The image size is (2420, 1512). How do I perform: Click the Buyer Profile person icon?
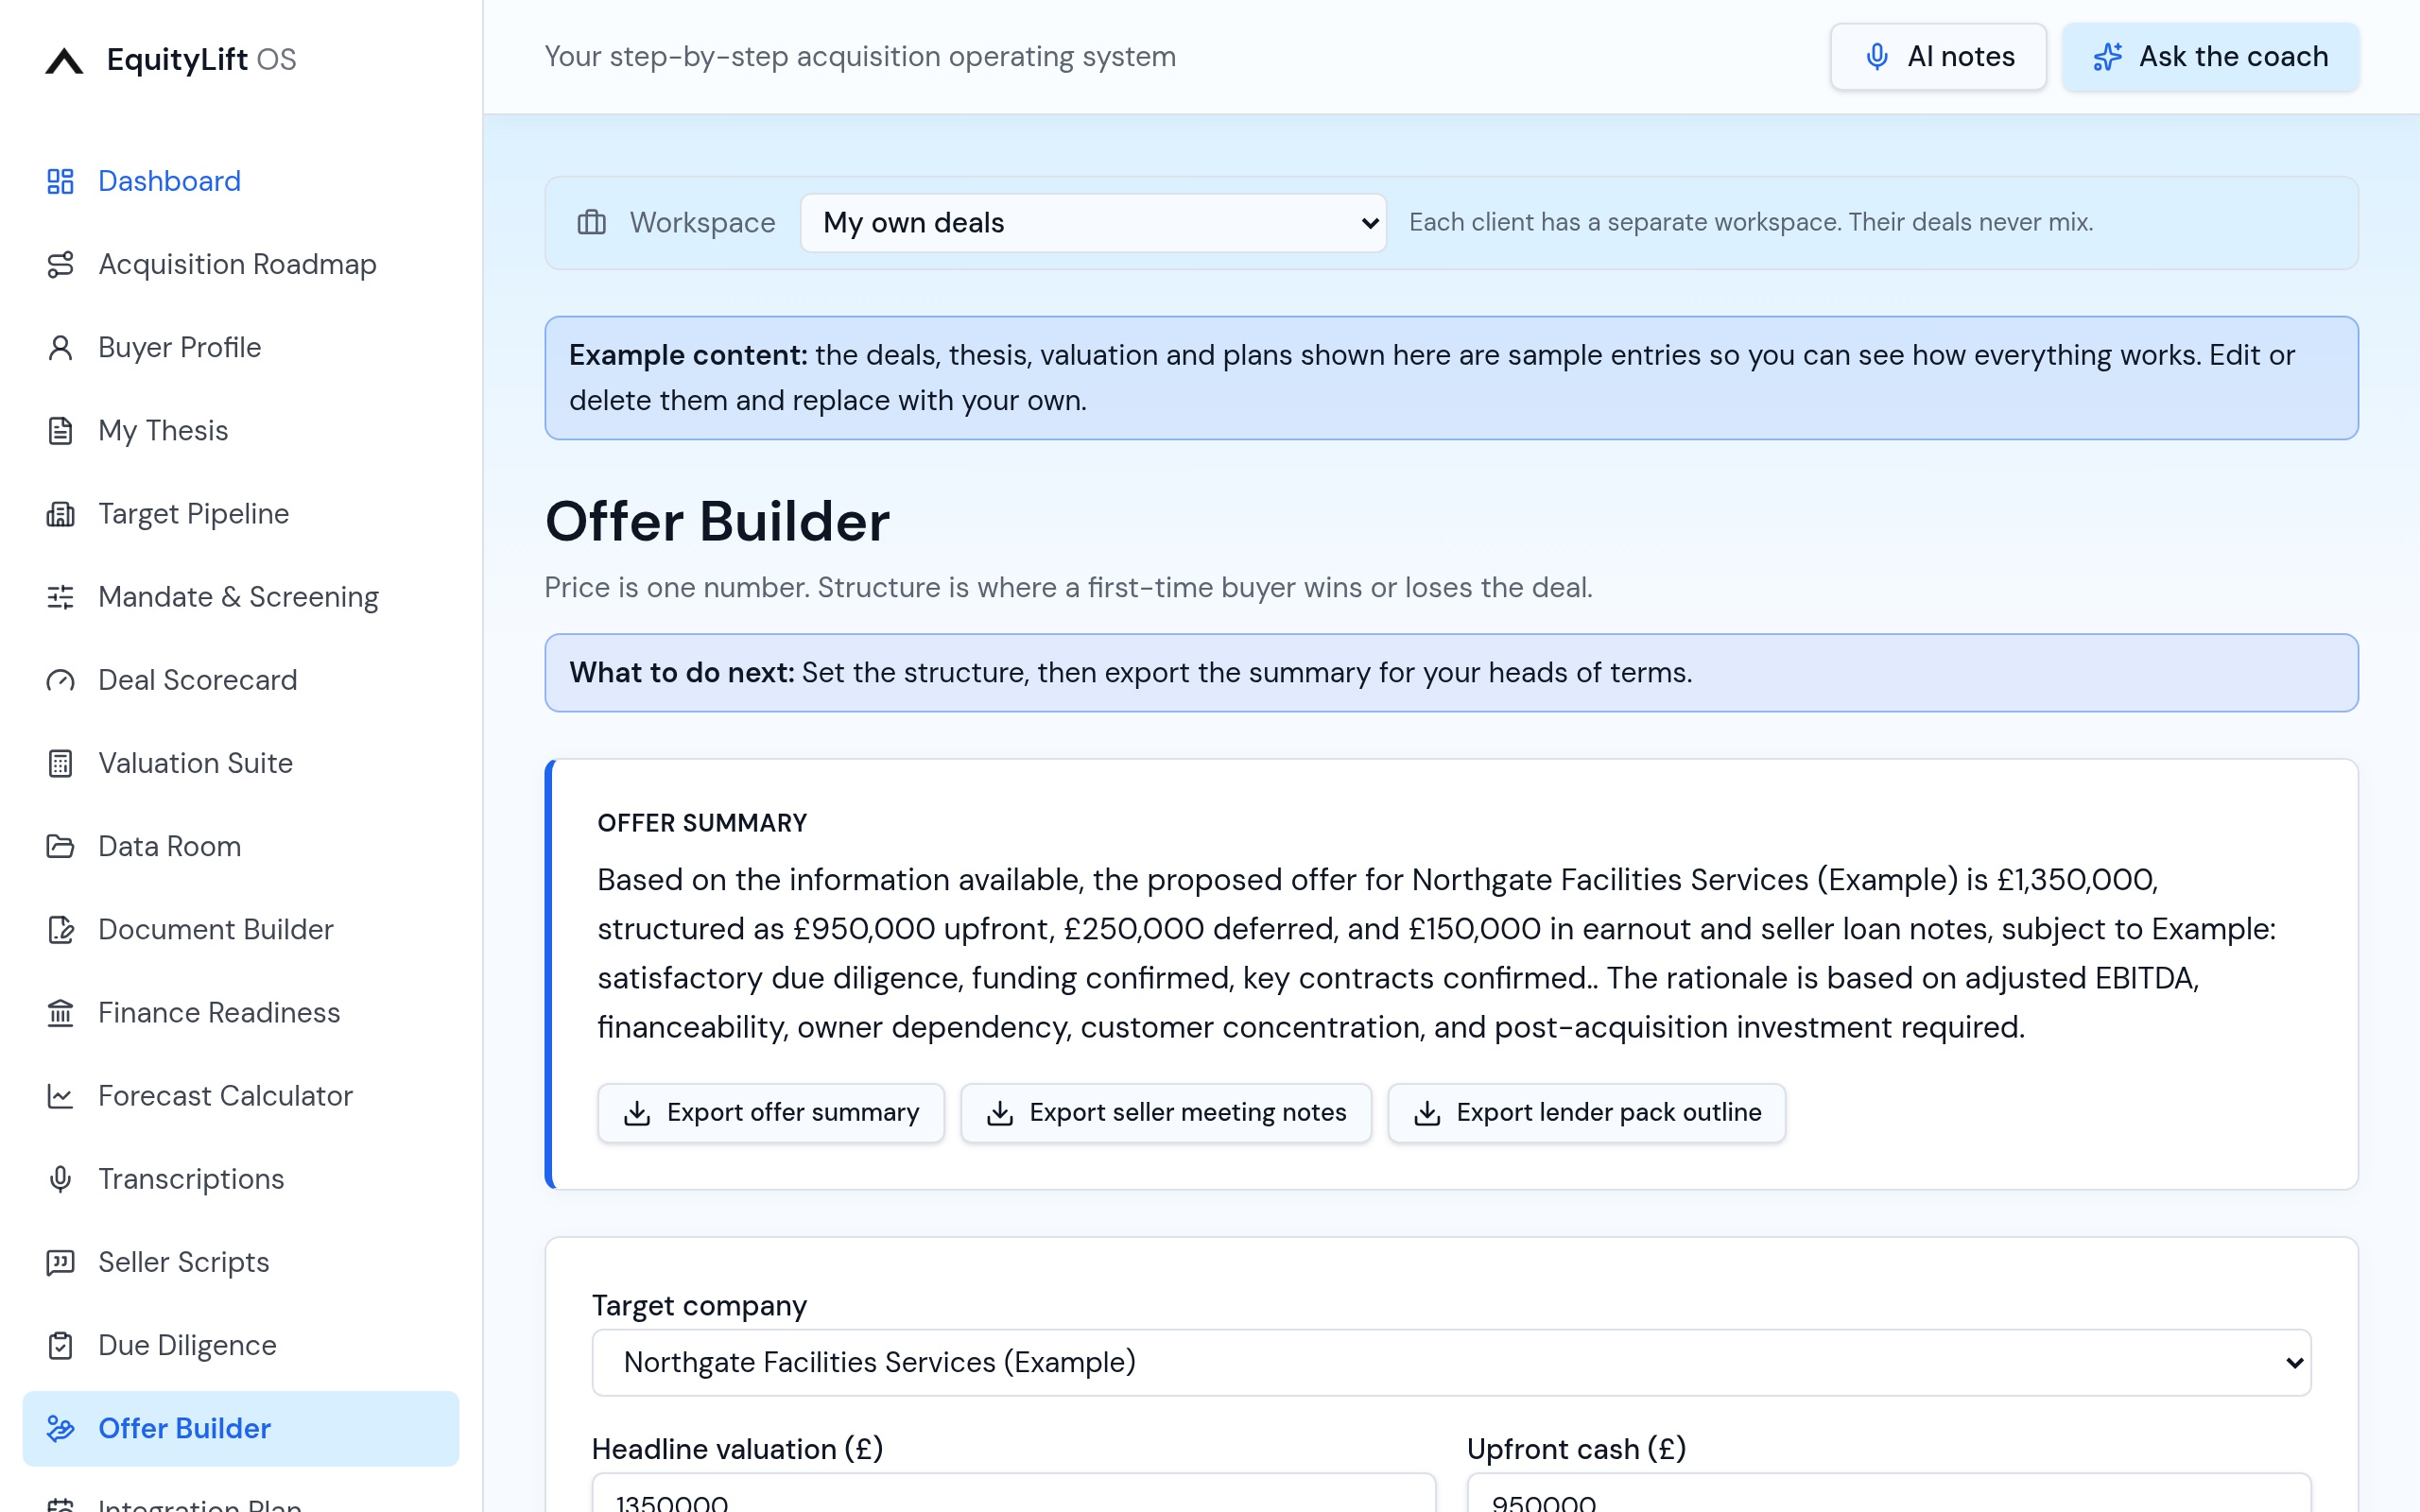[x=60, y=347]
